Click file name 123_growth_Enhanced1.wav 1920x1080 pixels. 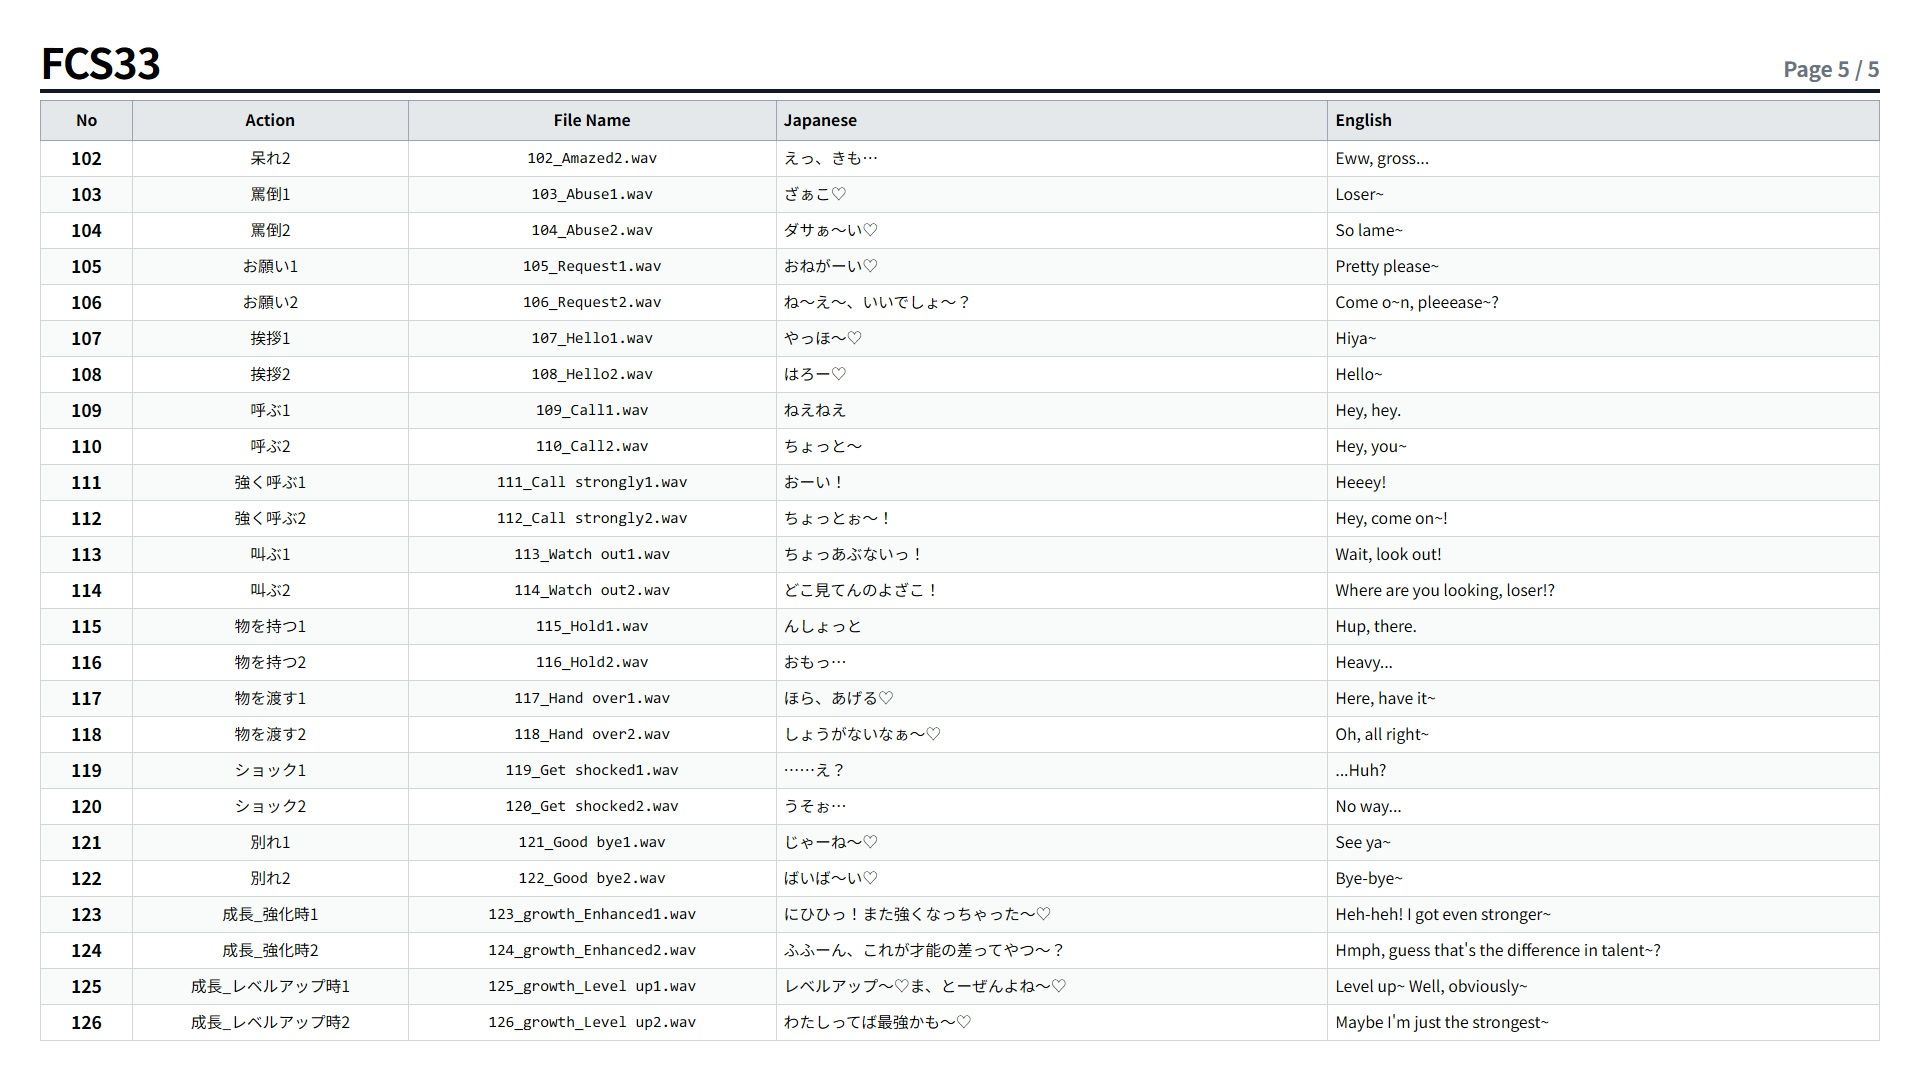(592, 914)
